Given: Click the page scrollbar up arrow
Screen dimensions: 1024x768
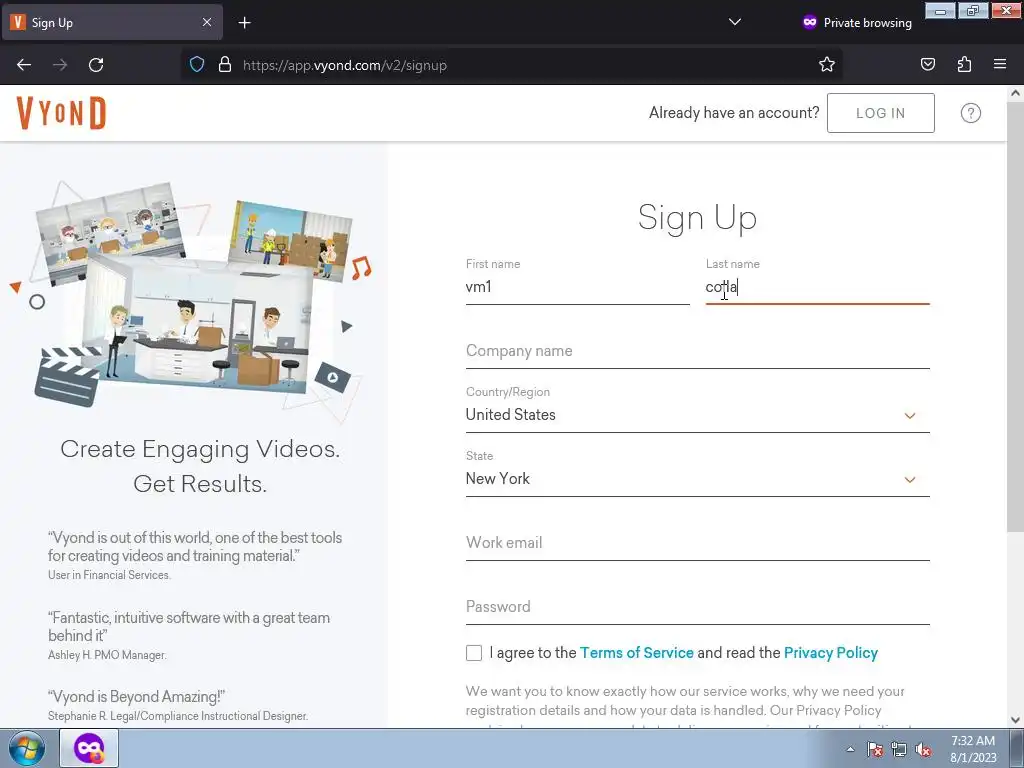Looking at the screenshot, I should click(1015, 93).
